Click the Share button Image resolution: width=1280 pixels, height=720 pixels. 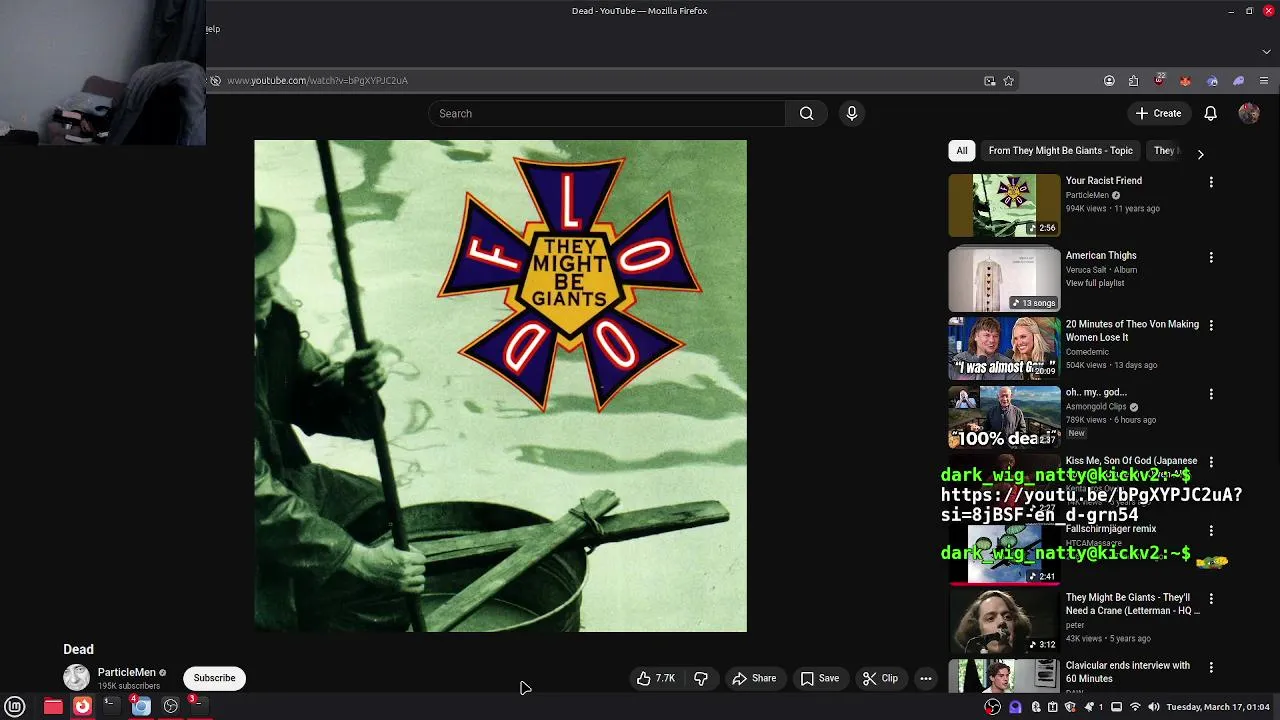coord(754,678)
